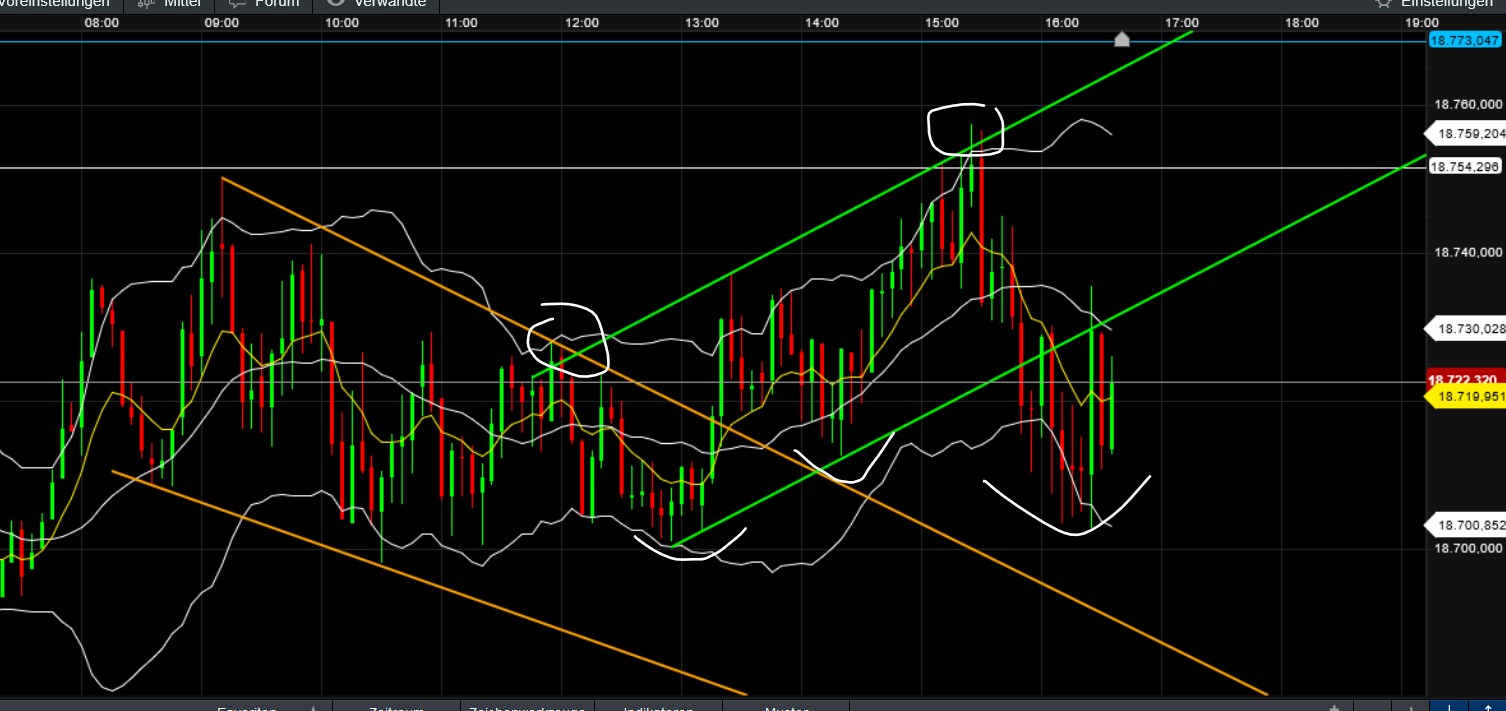Click the blue price label 18.773,047
This screenshot has width=1506, height=711.
pos(1465,40)
